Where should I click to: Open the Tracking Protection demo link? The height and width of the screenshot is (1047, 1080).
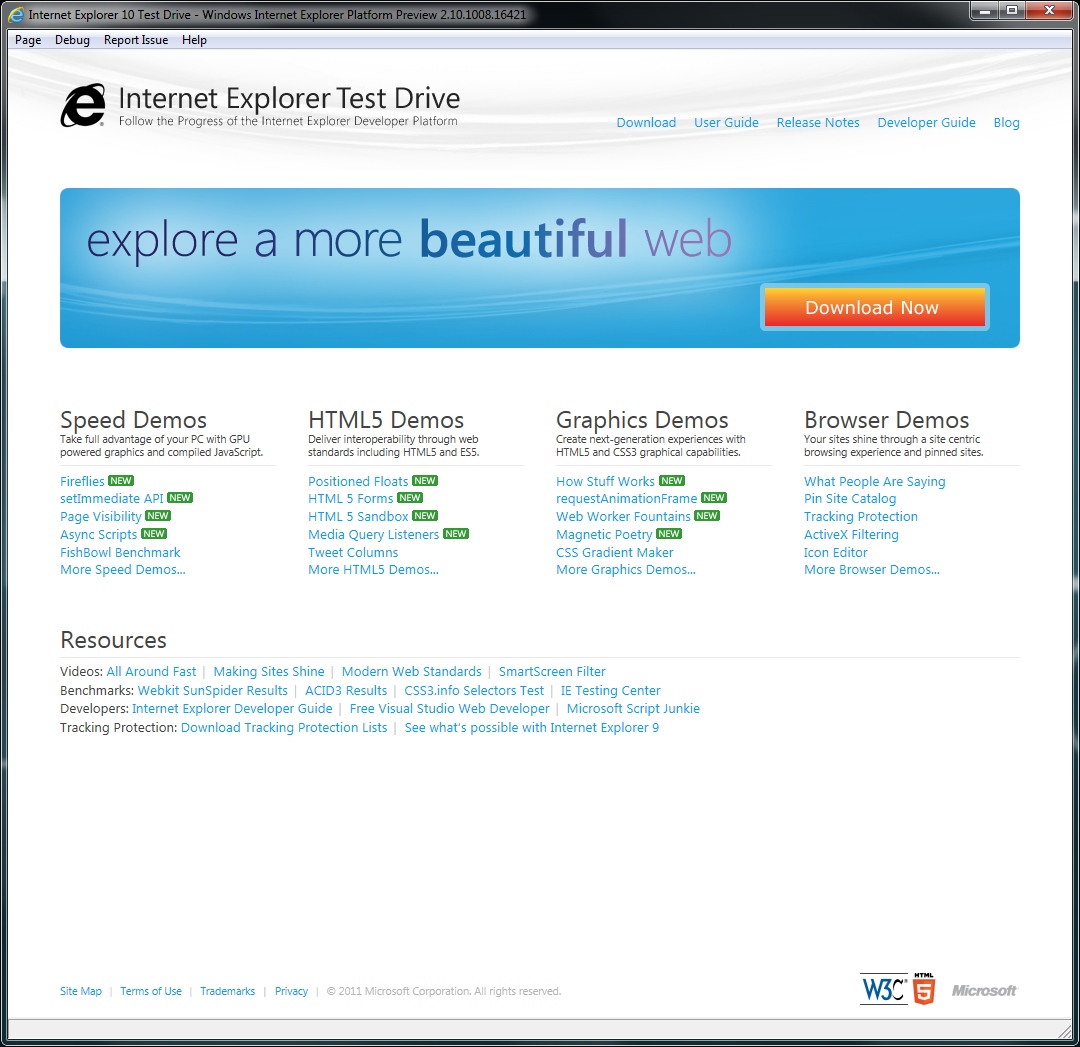(860, 517)
